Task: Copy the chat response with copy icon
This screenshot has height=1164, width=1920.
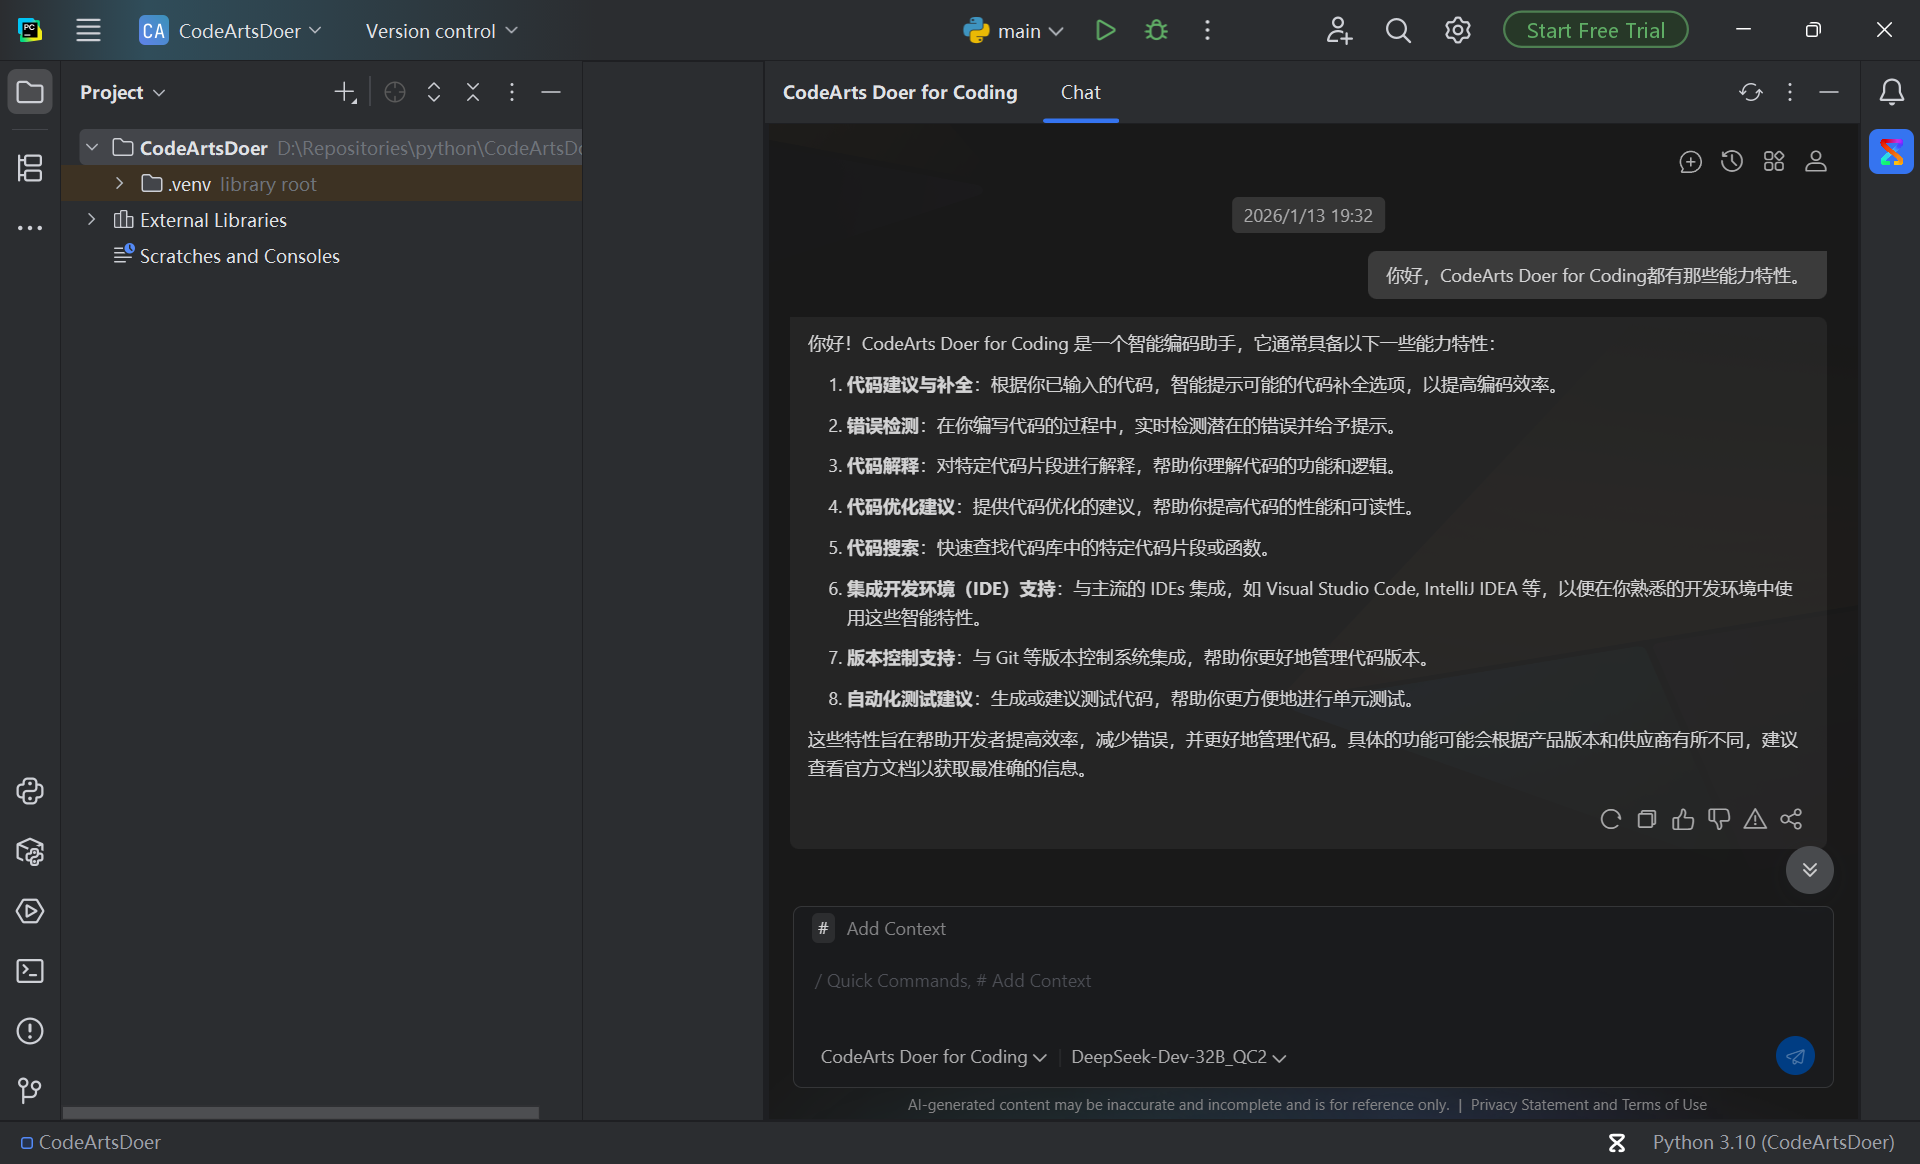Action: pyautogui.click(x=1647, y=819)
